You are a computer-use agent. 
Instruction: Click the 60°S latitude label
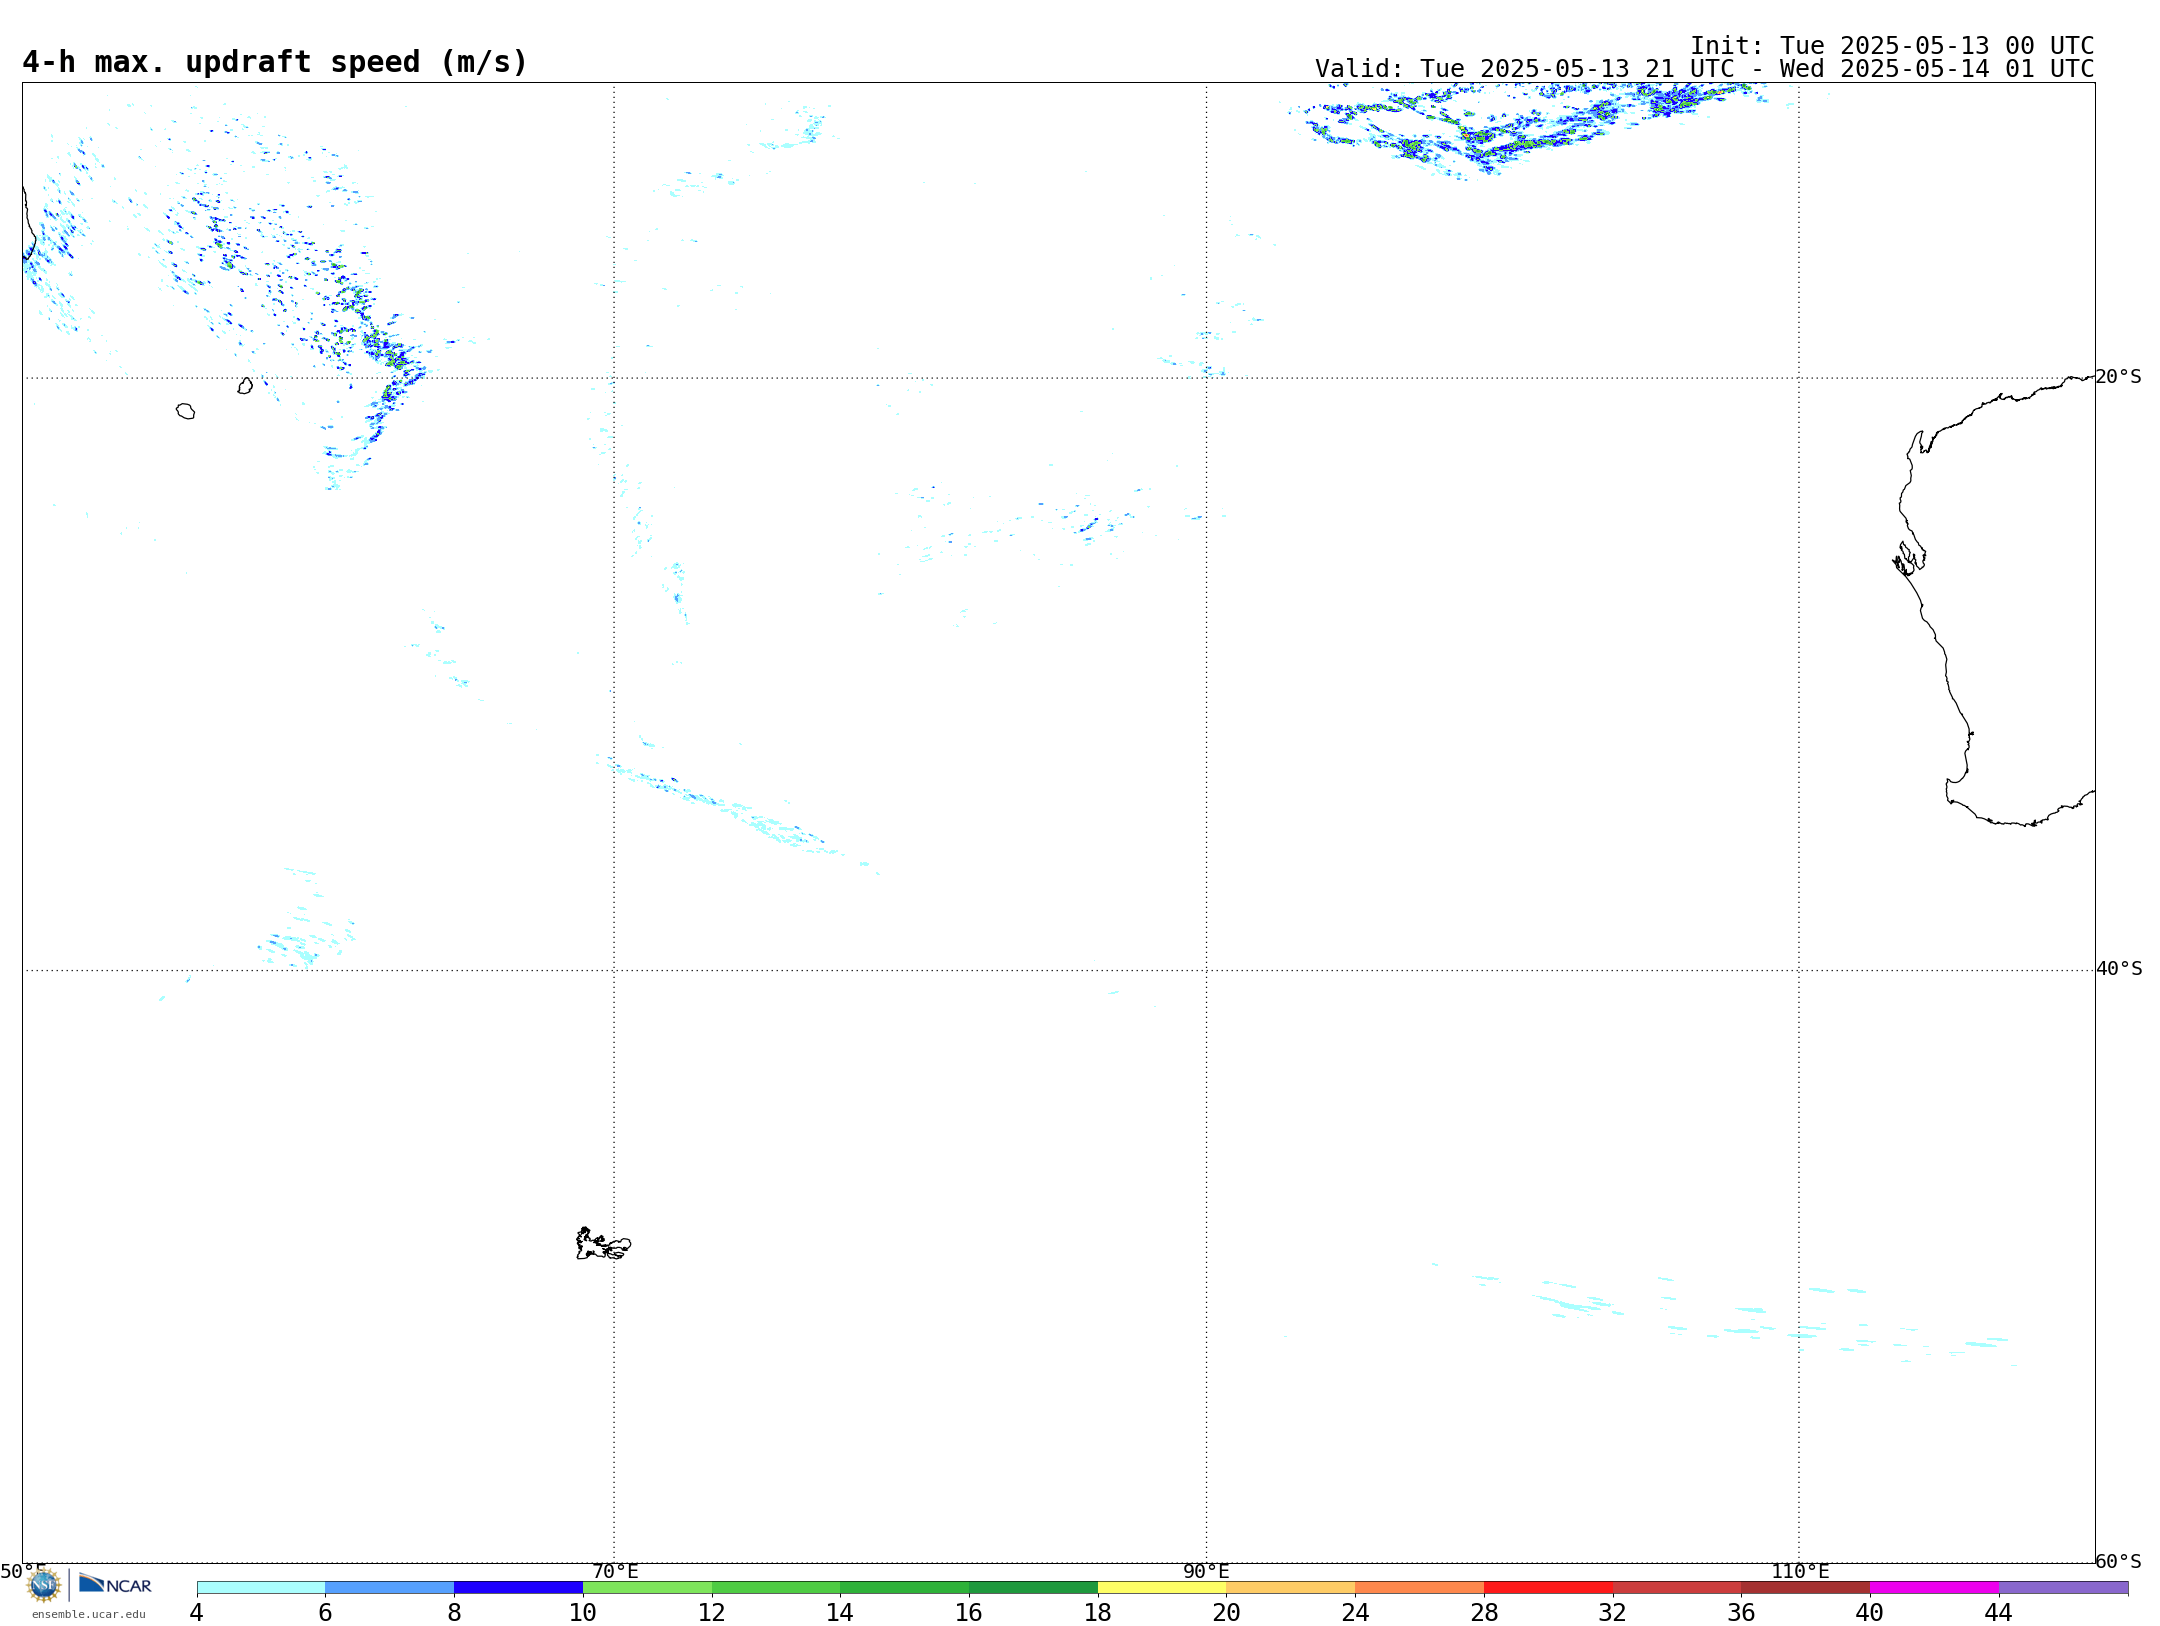point(2119,1561)
